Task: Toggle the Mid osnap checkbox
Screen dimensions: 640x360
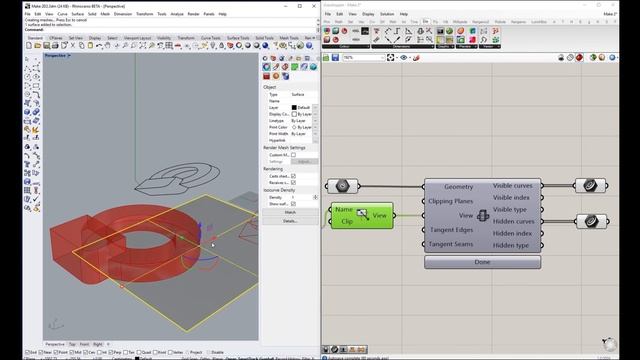Action: click(x=71, y=352)
